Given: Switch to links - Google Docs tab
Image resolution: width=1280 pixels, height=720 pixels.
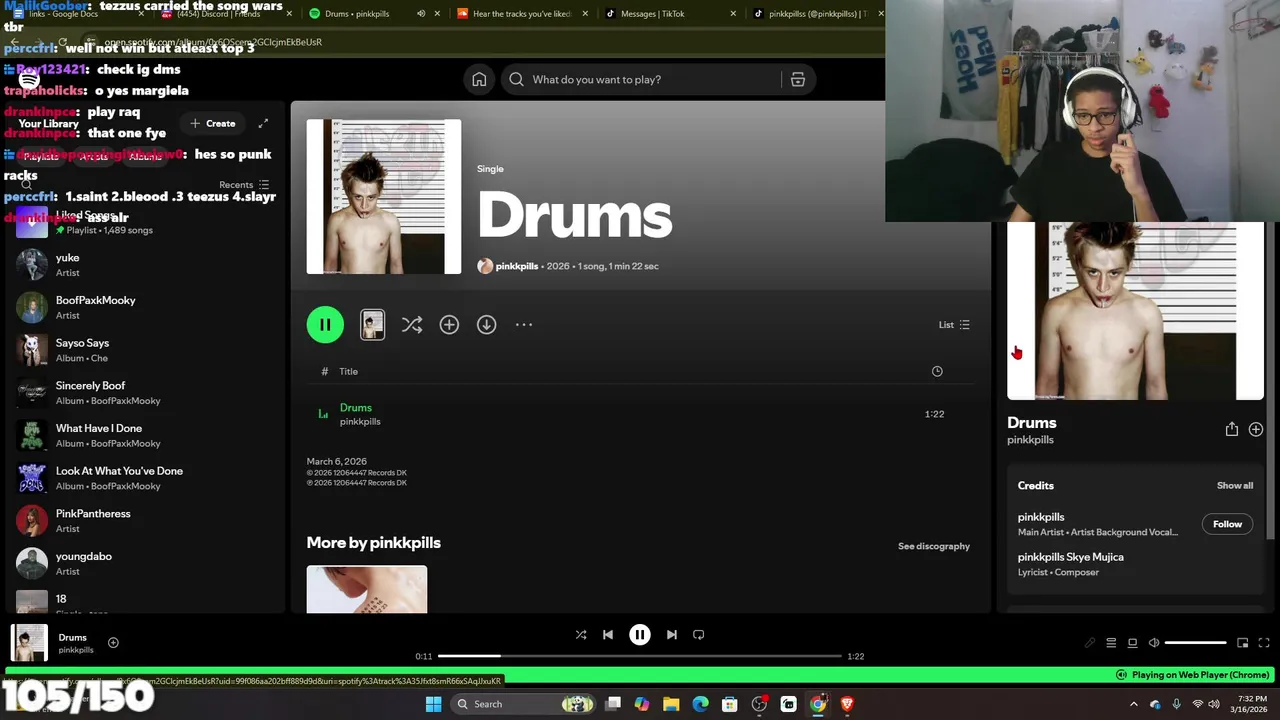Looking at the screenshot, I should (x=75, y=14).
